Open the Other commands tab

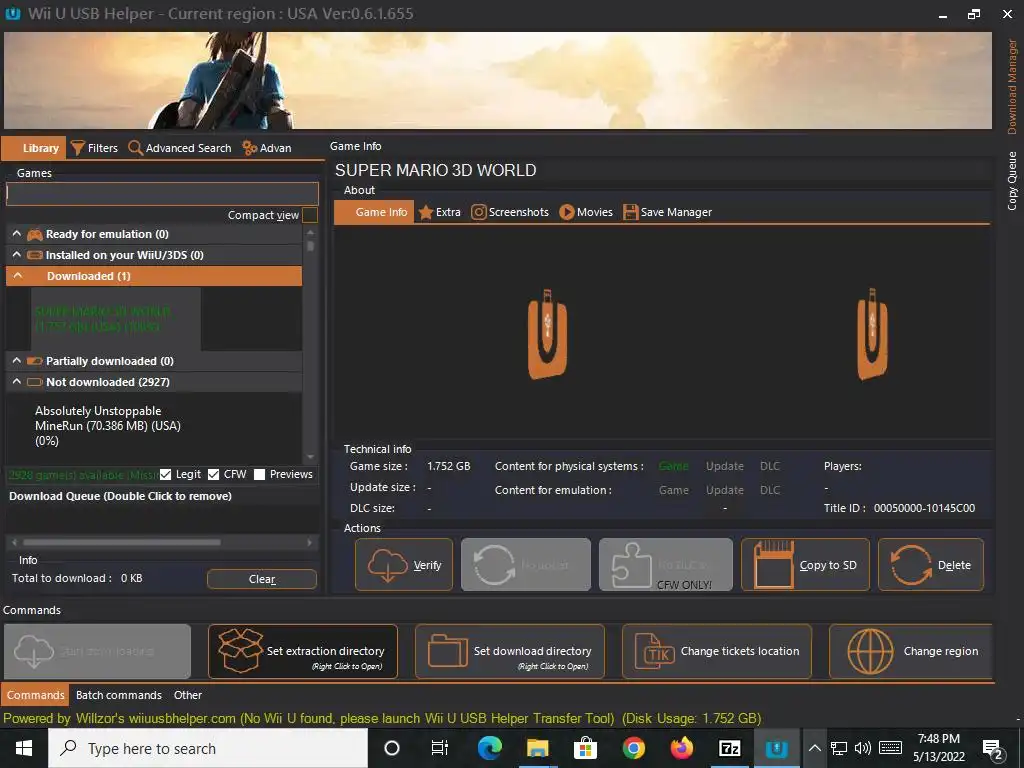click(x=187, y=695)
